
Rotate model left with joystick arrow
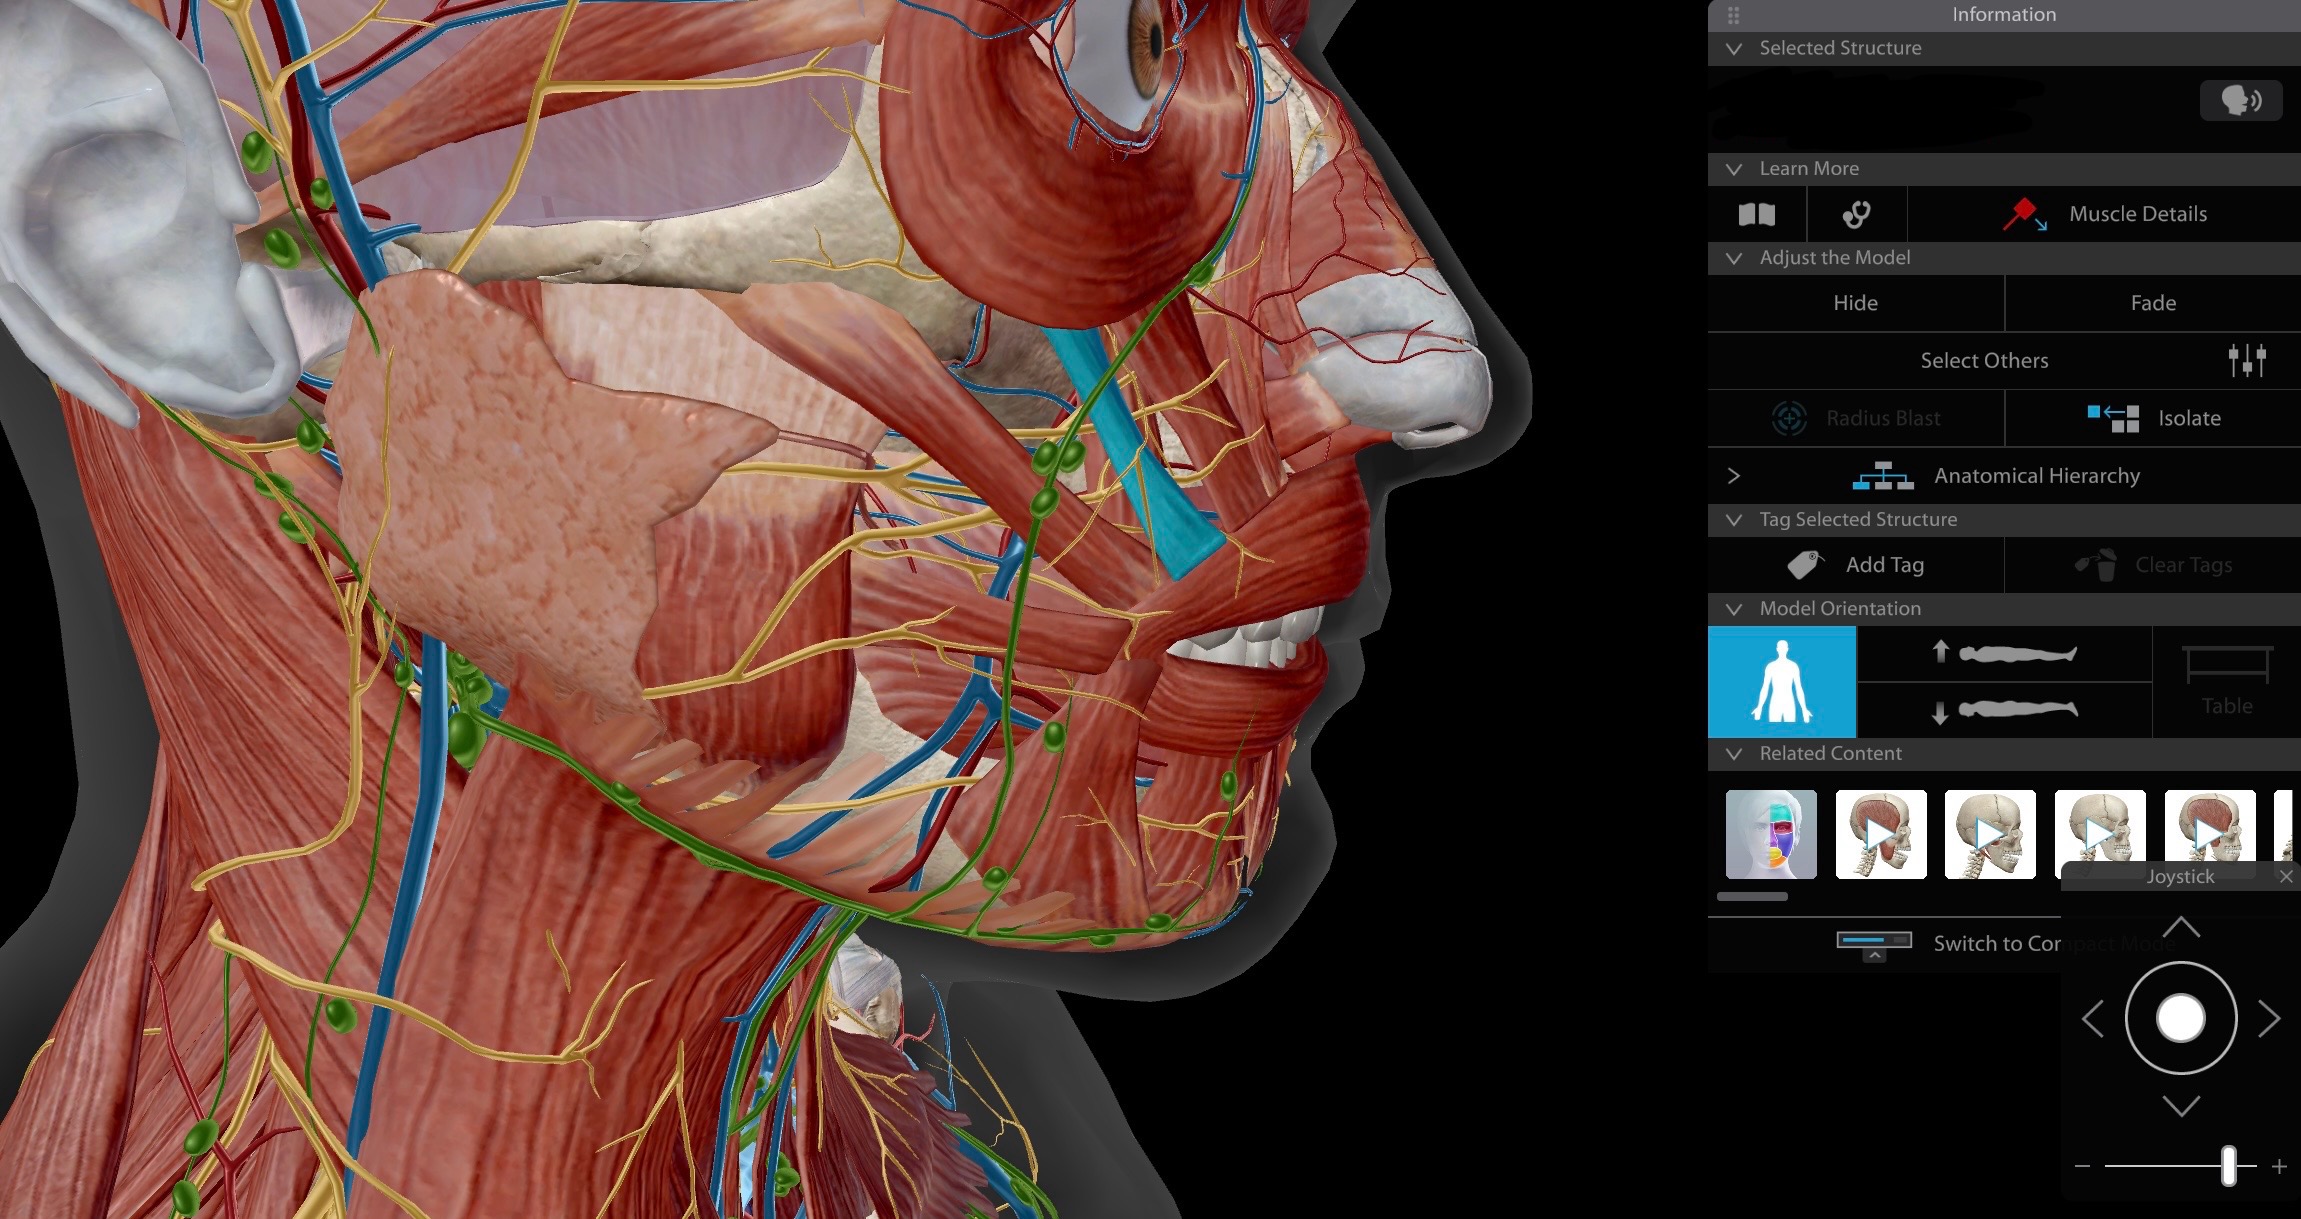[2093, 1020]
